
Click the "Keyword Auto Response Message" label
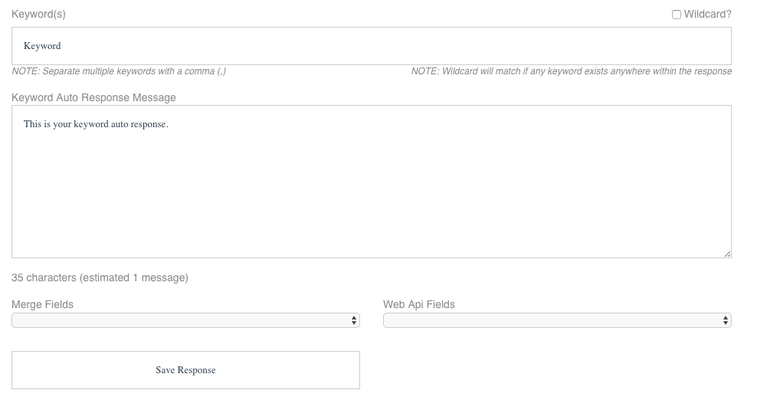[94, 98]
